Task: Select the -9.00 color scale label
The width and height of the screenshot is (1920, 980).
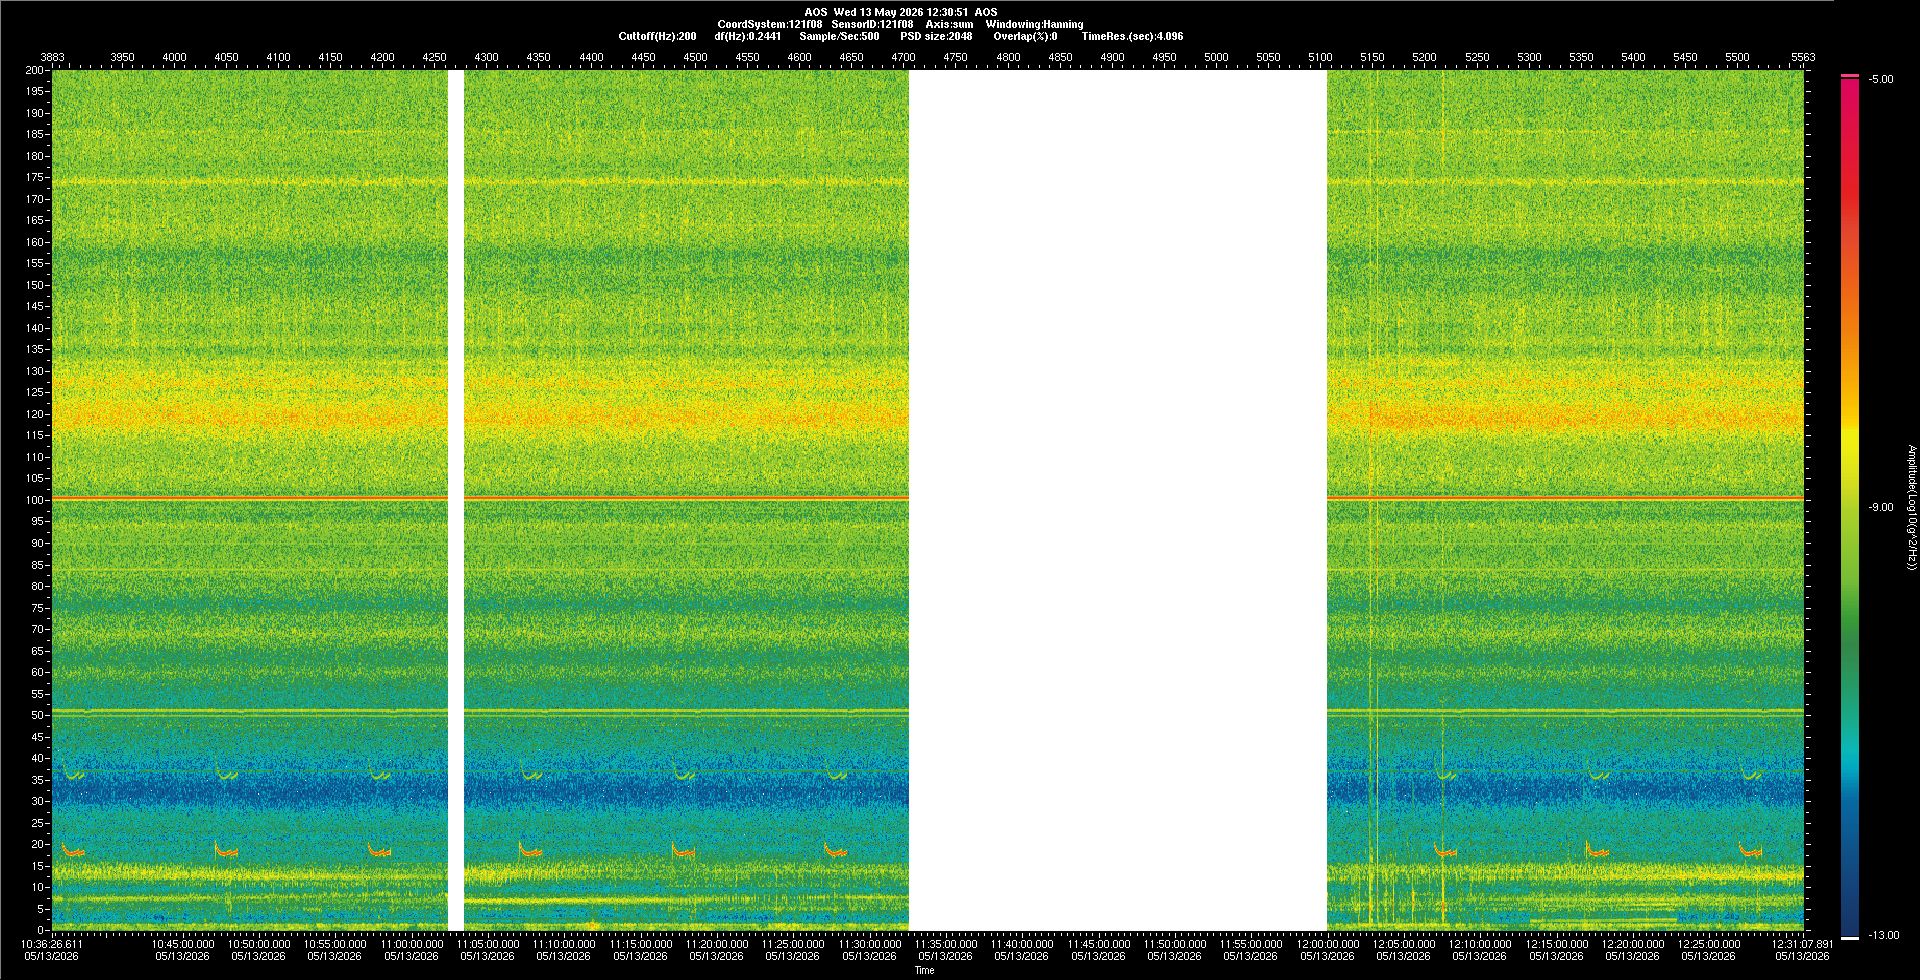Action: (1881, 507)
